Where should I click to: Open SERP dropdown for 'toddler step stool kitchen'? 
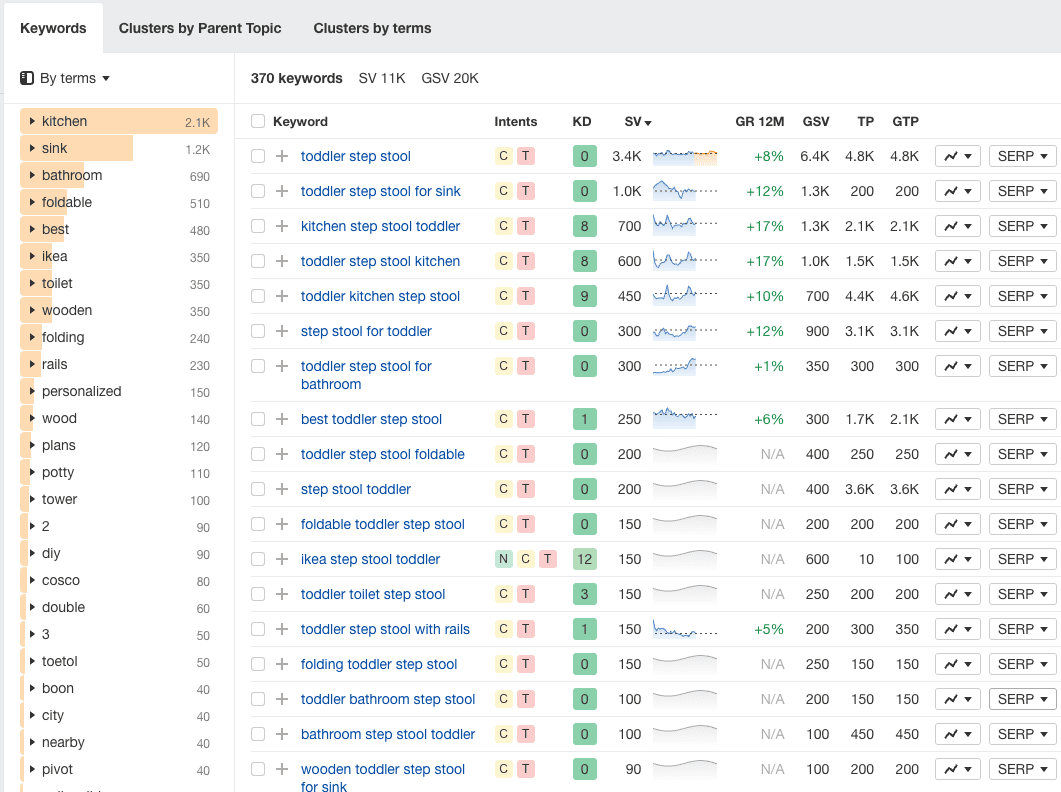click(1022, 261)
